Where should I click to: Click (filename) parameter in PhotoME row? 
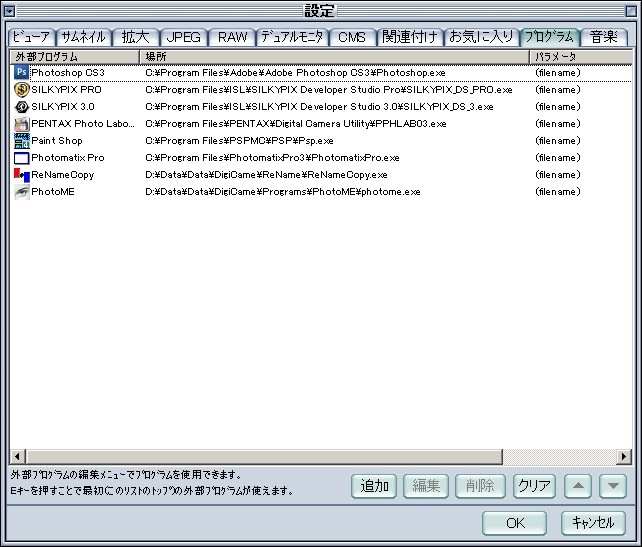pyautogui.click(x=558, y=192)
